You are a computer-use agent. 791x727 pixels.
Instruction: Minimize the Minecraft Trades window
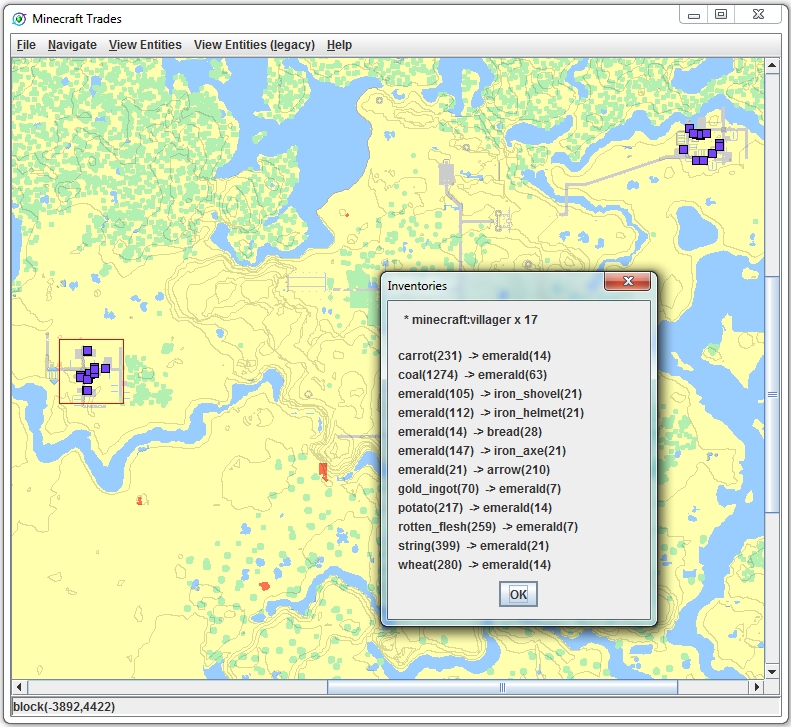694,15
